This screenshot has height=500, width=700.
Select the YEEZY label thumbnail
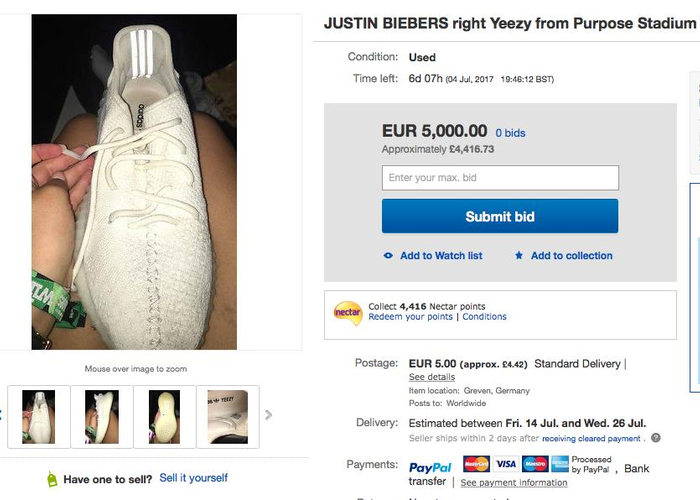click(228, 417)
